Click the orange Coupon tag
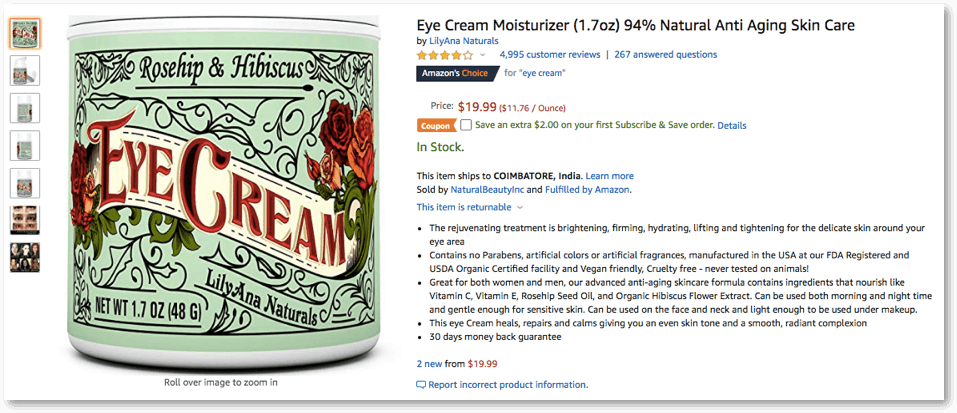 point(435,125)
